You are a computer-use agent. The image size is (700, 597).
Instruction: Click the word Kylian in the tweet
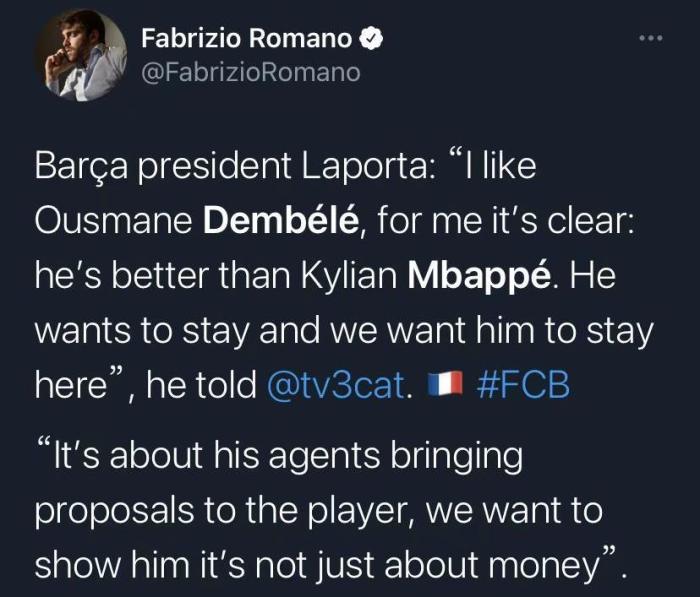(350, 275)
